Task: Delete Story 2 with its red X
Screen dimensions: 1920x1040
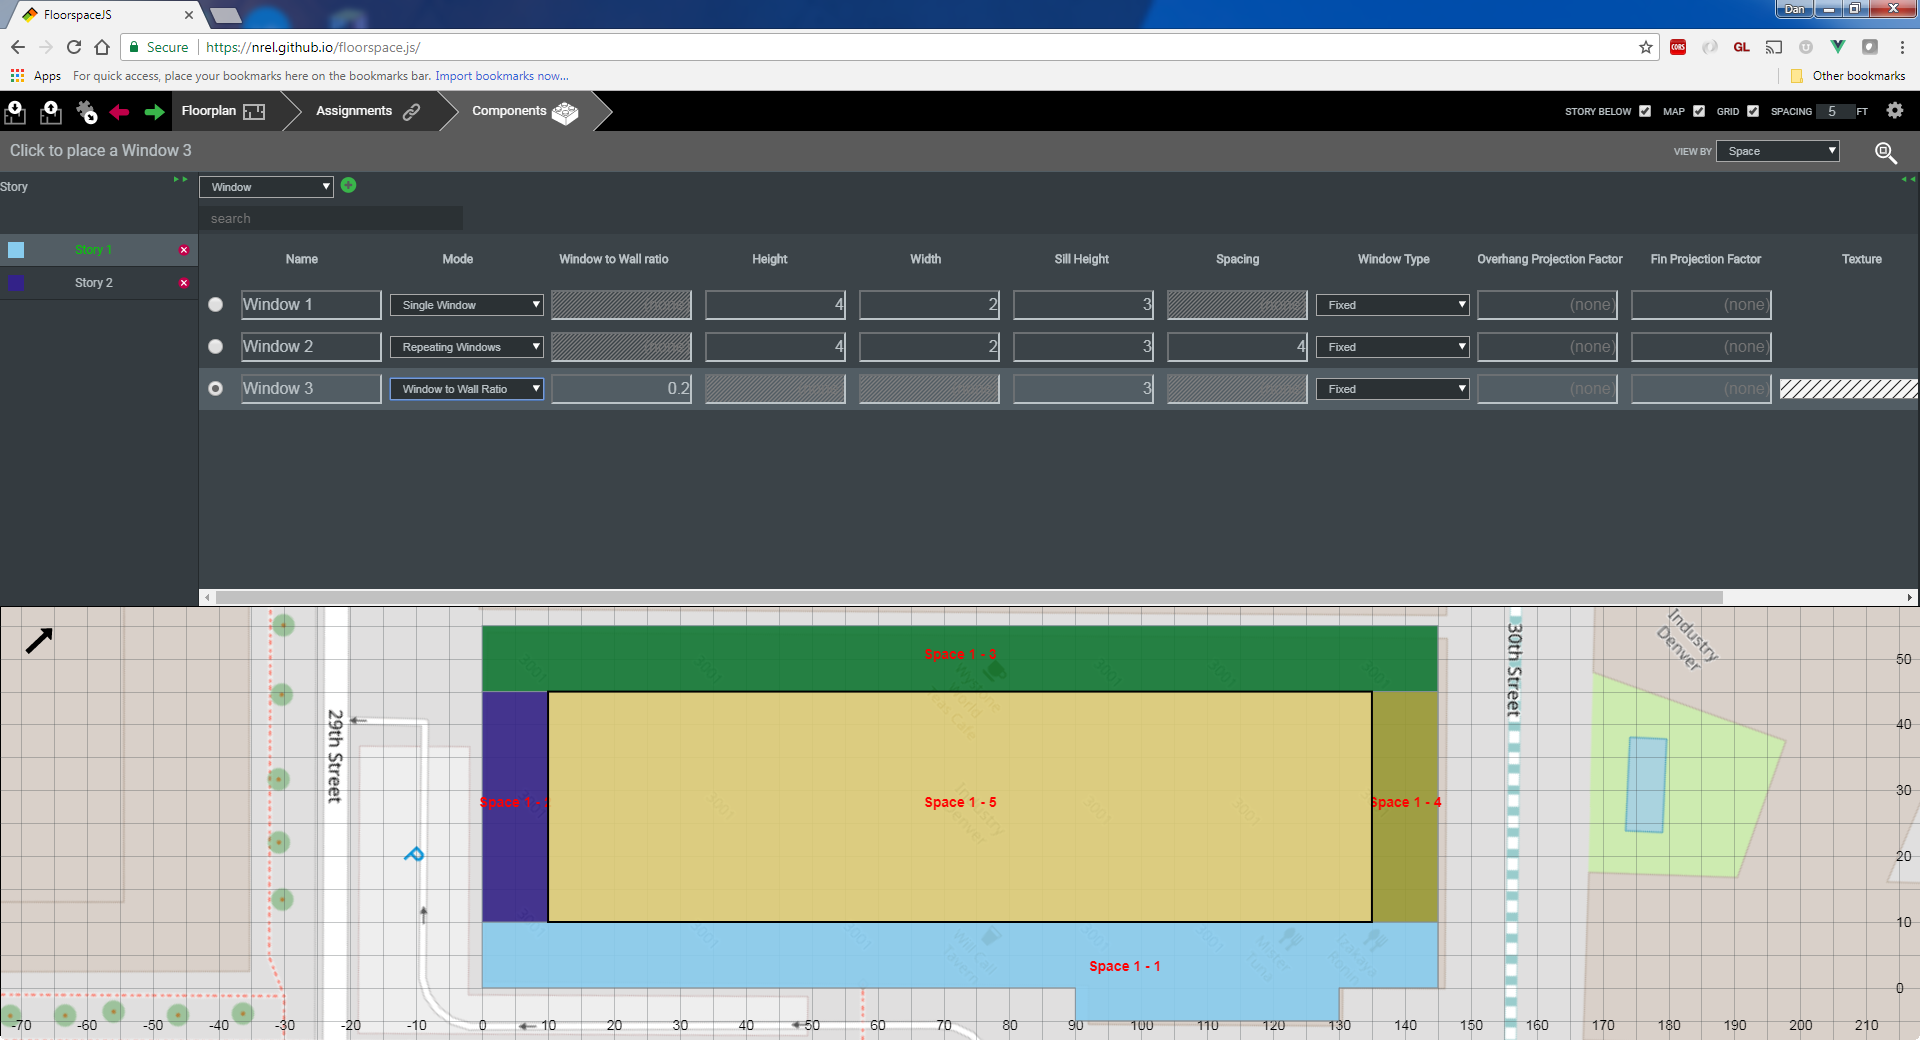Action: click(184, 283)
